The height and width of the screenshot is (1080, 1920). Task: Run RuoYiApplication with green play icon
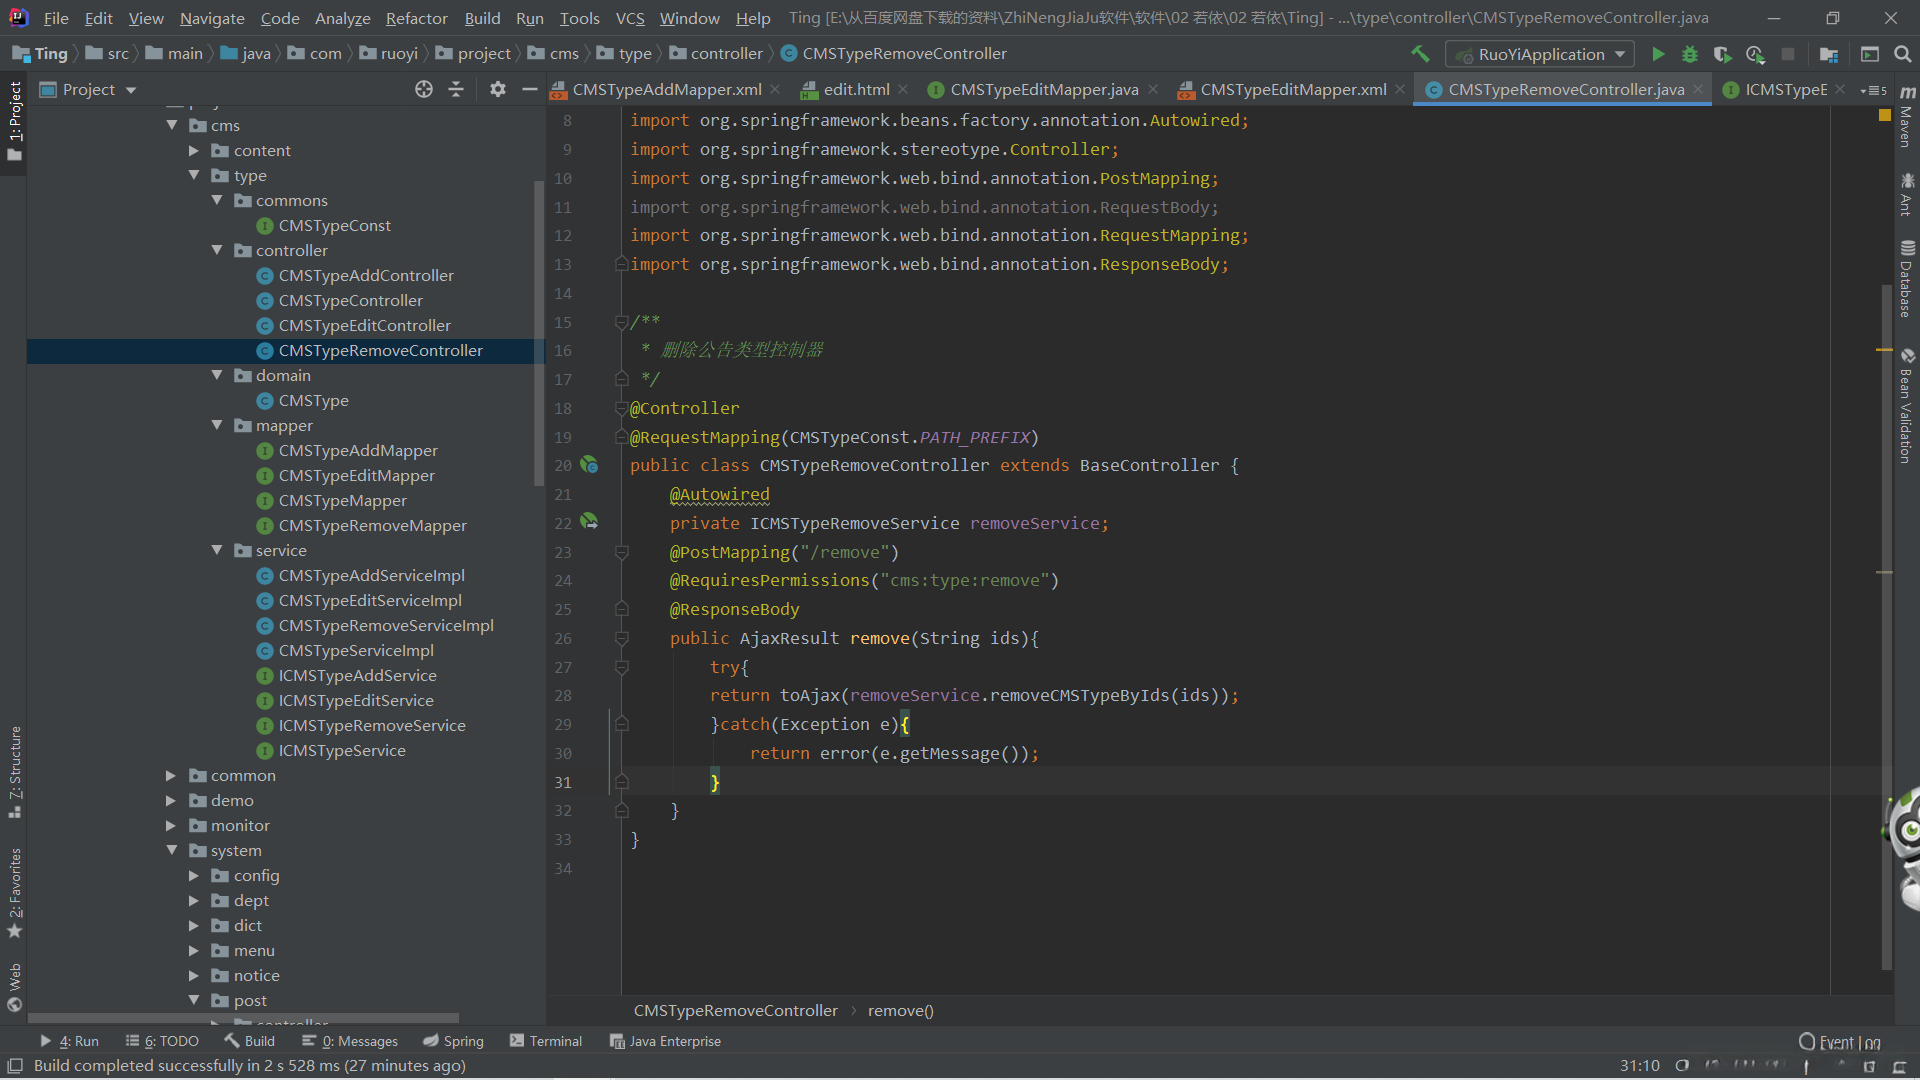(1658, 54)
